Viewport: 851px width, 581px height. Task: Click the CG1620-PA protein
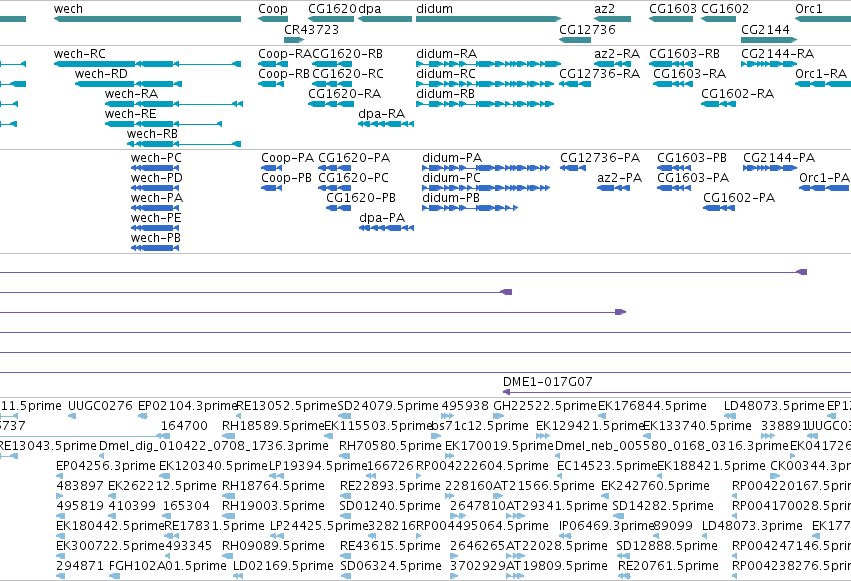pos(334,168)
